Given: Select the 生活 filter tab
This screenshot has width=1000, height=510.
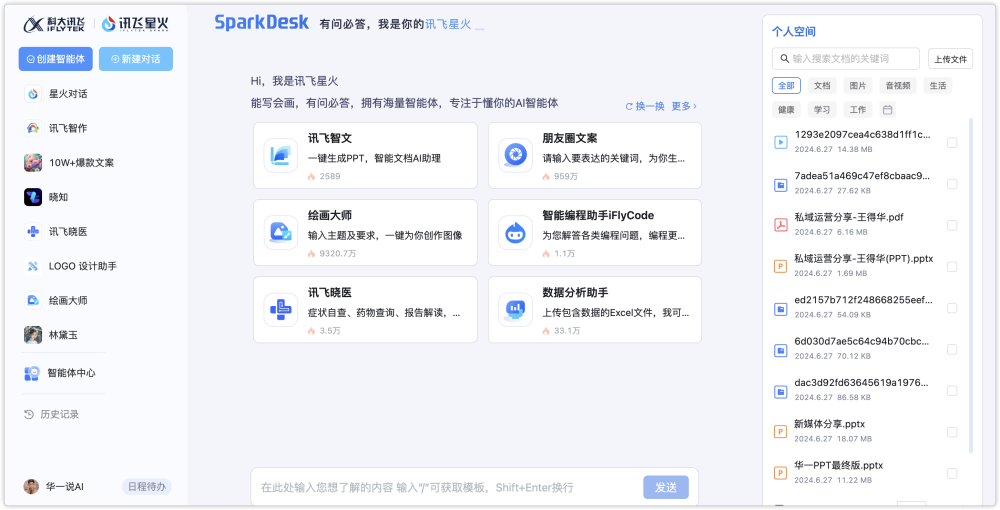Looking at the screenshot, I should click(x=938, y=85).
